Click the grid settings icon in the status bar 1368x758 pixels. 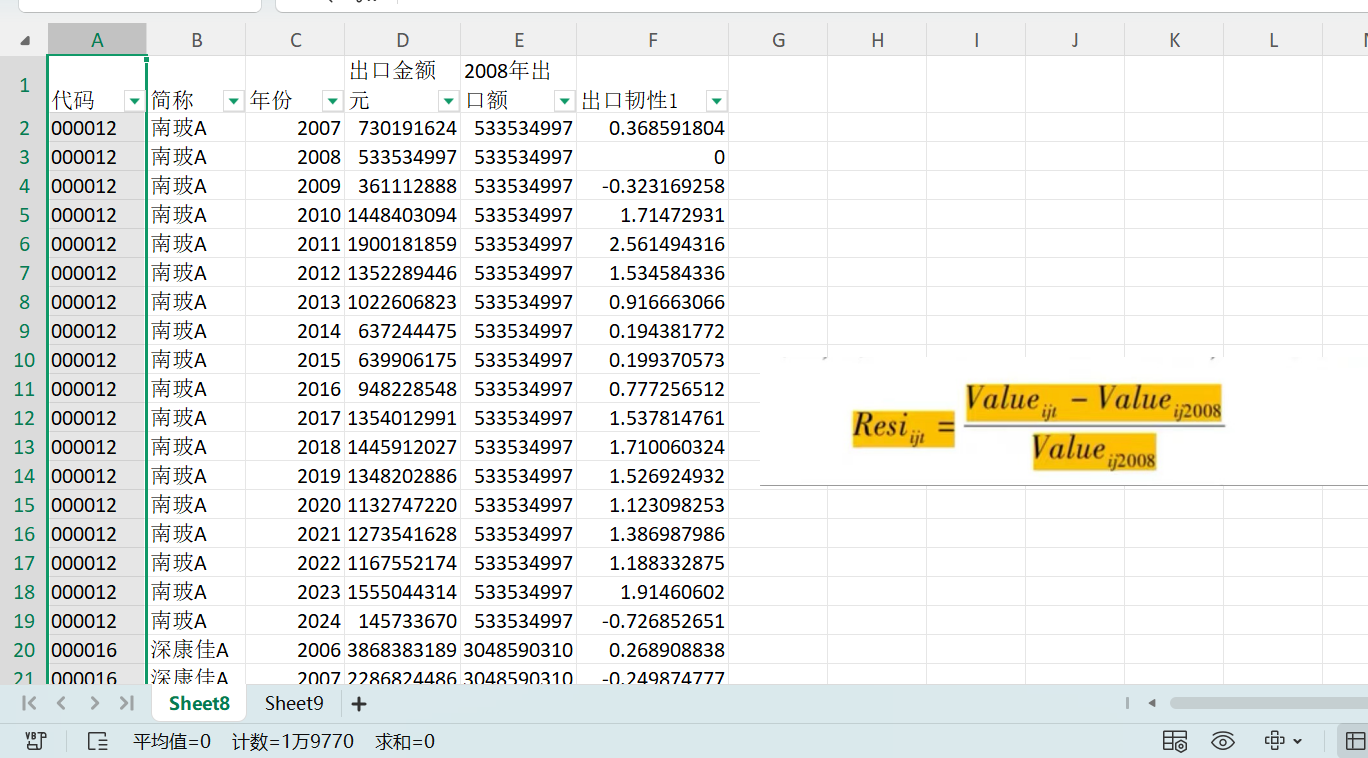click(x=1175, y=741)
